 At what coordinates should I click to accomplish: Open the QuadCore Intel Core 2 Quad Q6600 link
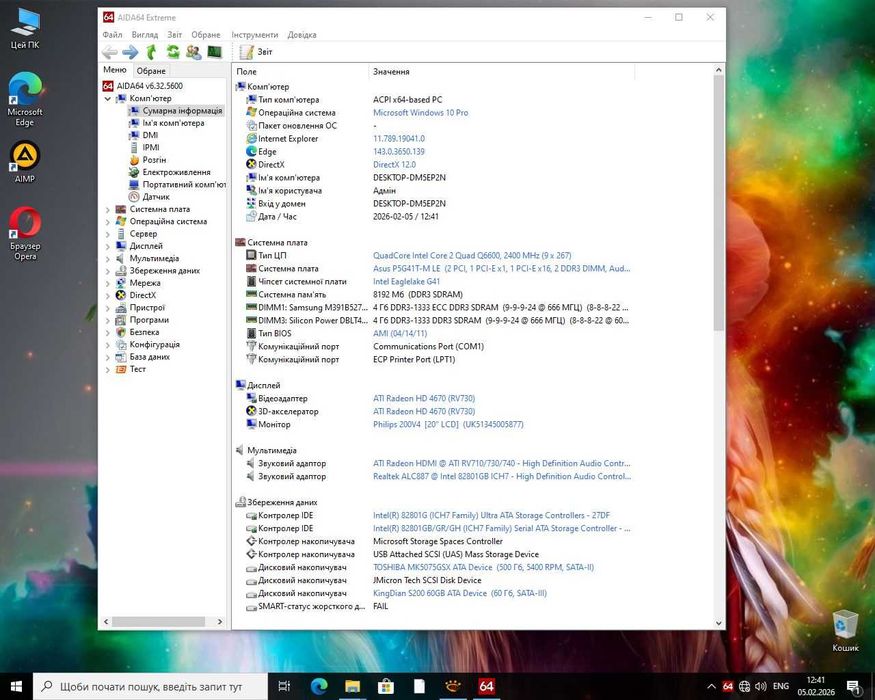[x=472, y=256]
